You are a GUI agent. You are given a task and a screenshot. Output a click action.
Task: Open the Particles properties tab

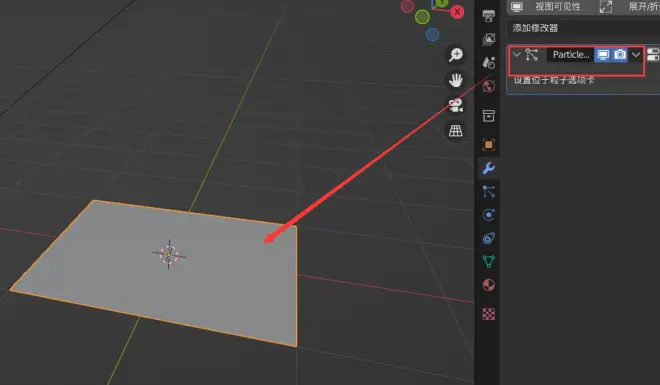[x=489, y=192]
